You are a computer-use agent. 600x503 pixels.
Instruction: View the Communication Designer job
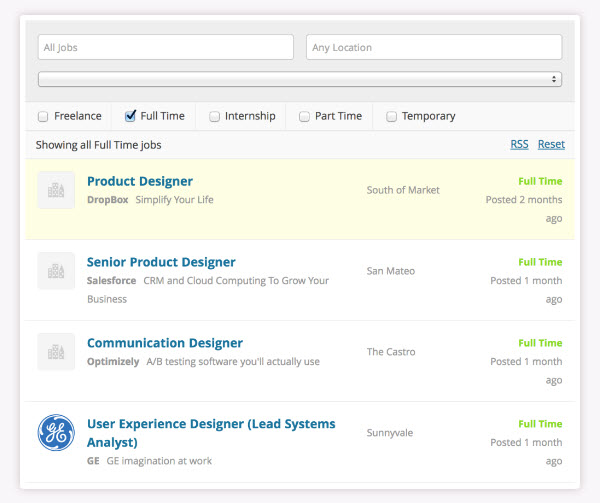[165, 343]
